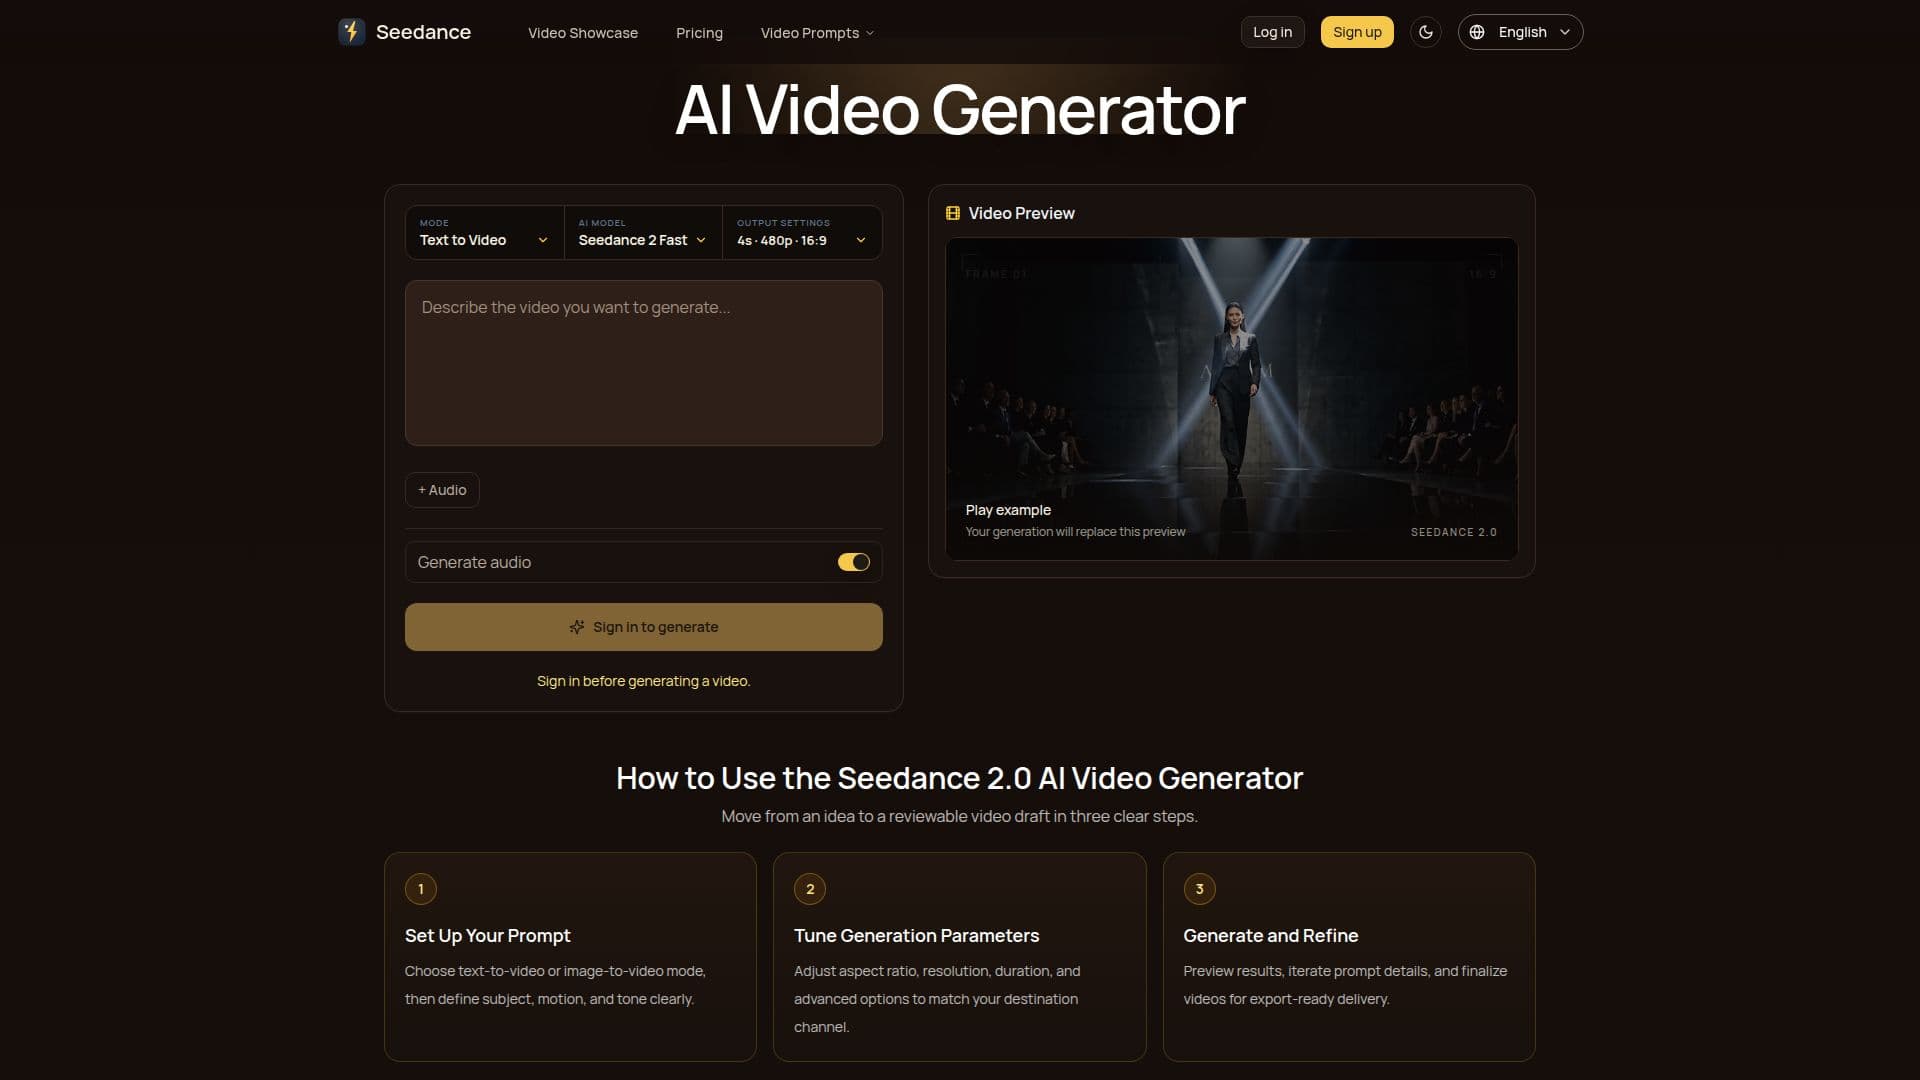
Task: Click the Generate and Refine heading
Action: tap(1271, 936)
